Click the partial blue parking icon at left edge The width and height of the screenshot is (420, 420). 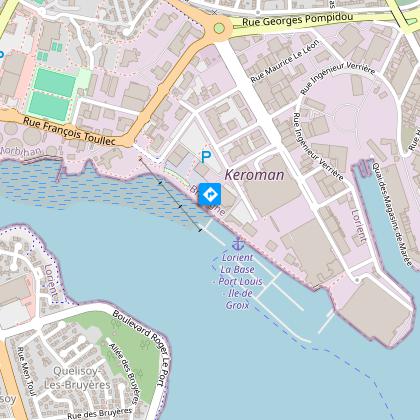(x=1, y=54)
